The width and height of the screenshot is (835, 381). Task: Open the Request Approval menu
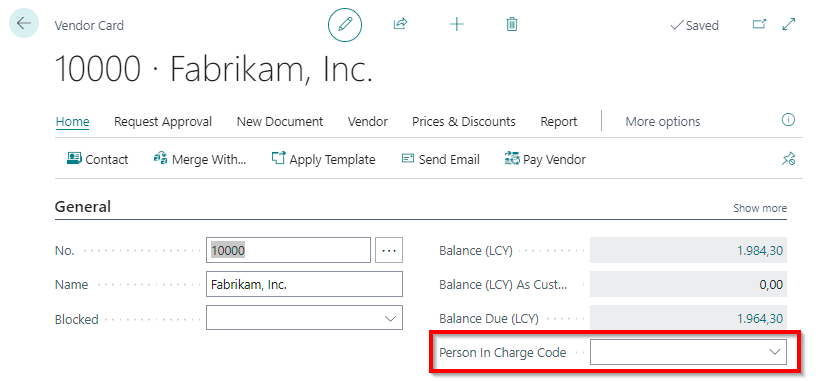click(x=163, y=121)
